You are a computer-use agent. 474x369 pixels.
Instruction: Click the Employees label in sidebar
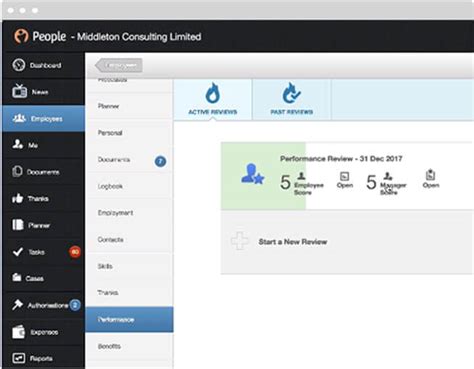tap(47, 119)
